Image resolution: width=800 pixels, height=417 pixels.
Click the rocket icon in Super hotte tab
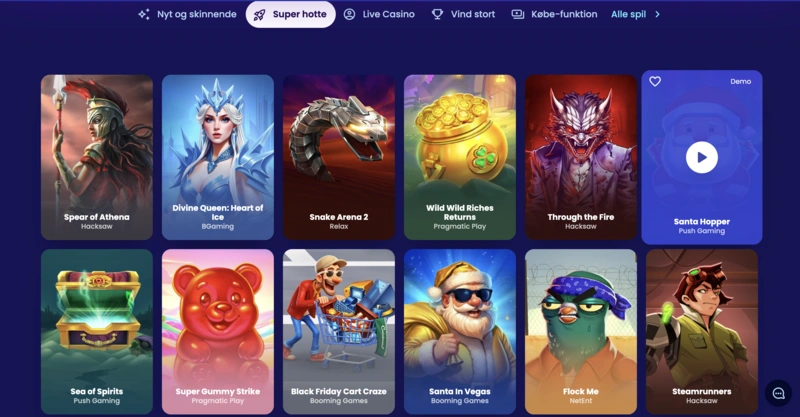[260, 14]
